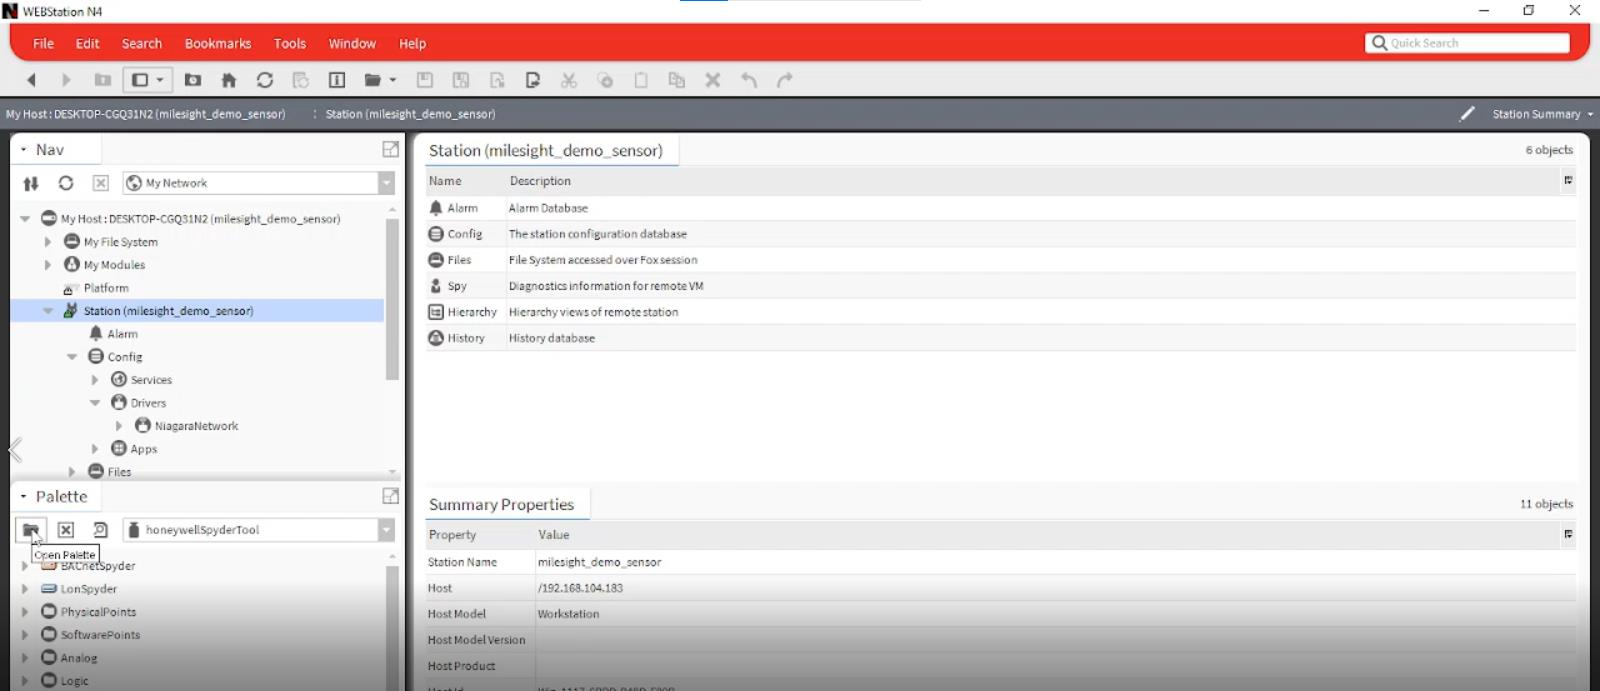
Task: Expand the Apps node
Action: [95, 449]
